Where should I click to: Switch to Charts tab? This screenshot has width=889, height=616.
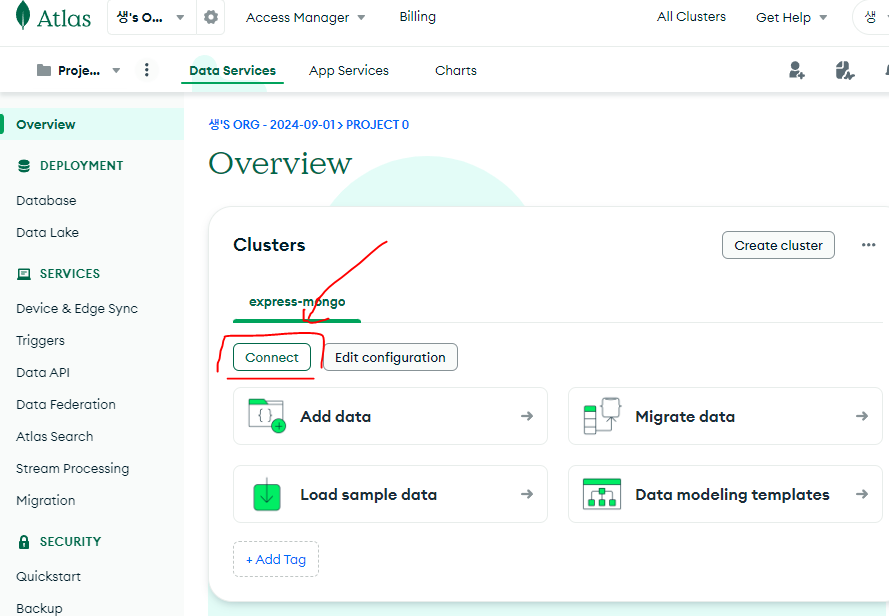click(x=456, y=70)
